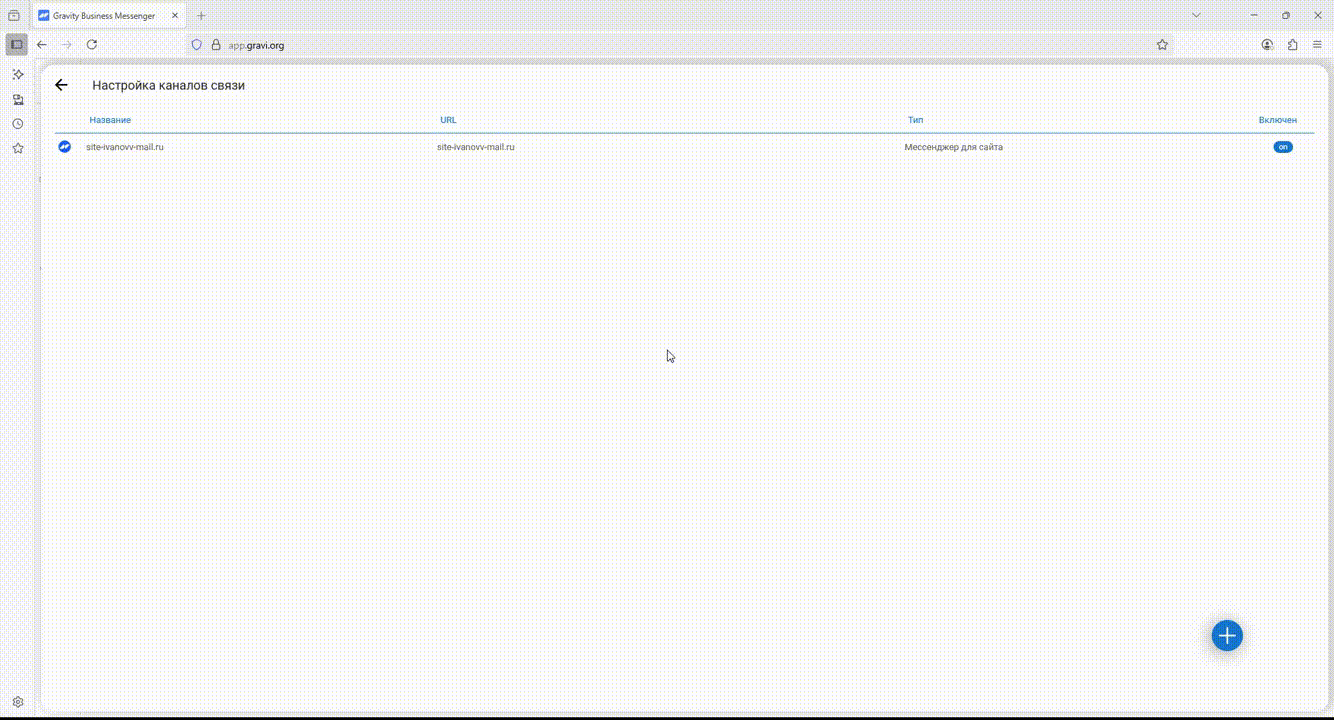Open the Firefox hamburger application menu

coord(1317,45)
